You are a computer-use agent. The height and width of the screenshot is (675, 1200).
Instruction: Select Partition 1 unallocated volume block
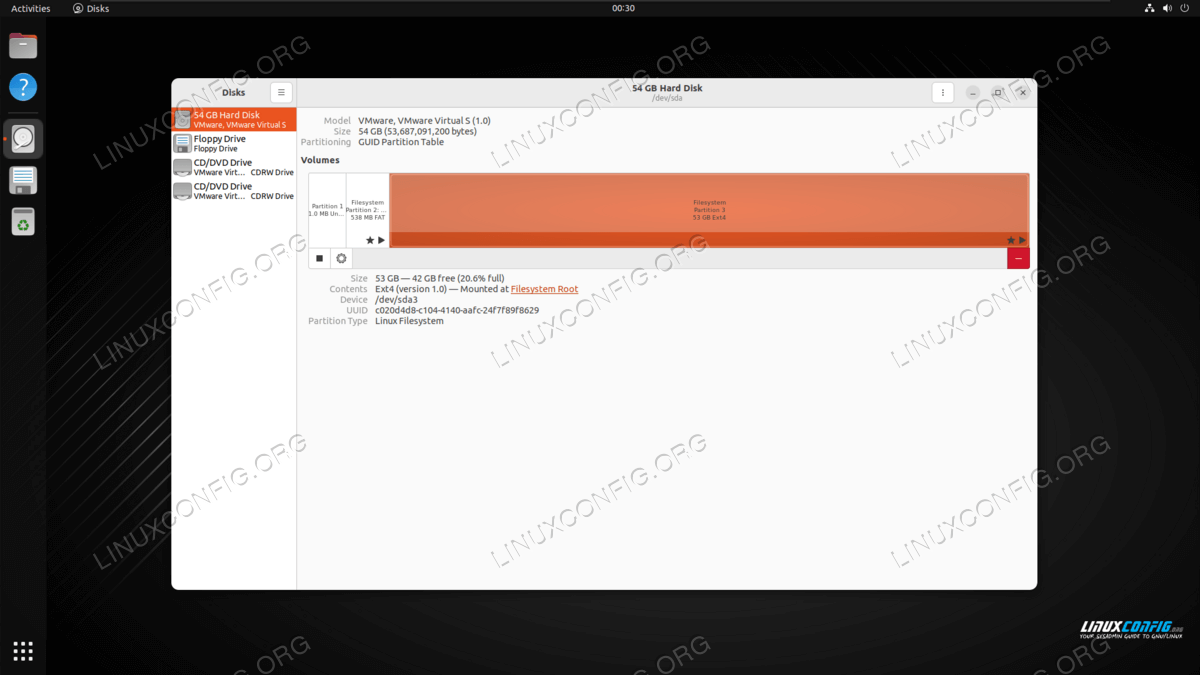click(x=327, y=210)
